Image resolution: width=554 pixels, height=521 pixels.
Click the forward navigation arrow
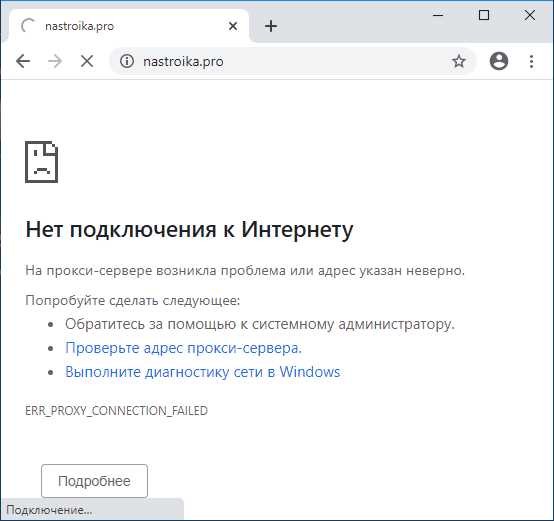(x=55, y=61)
